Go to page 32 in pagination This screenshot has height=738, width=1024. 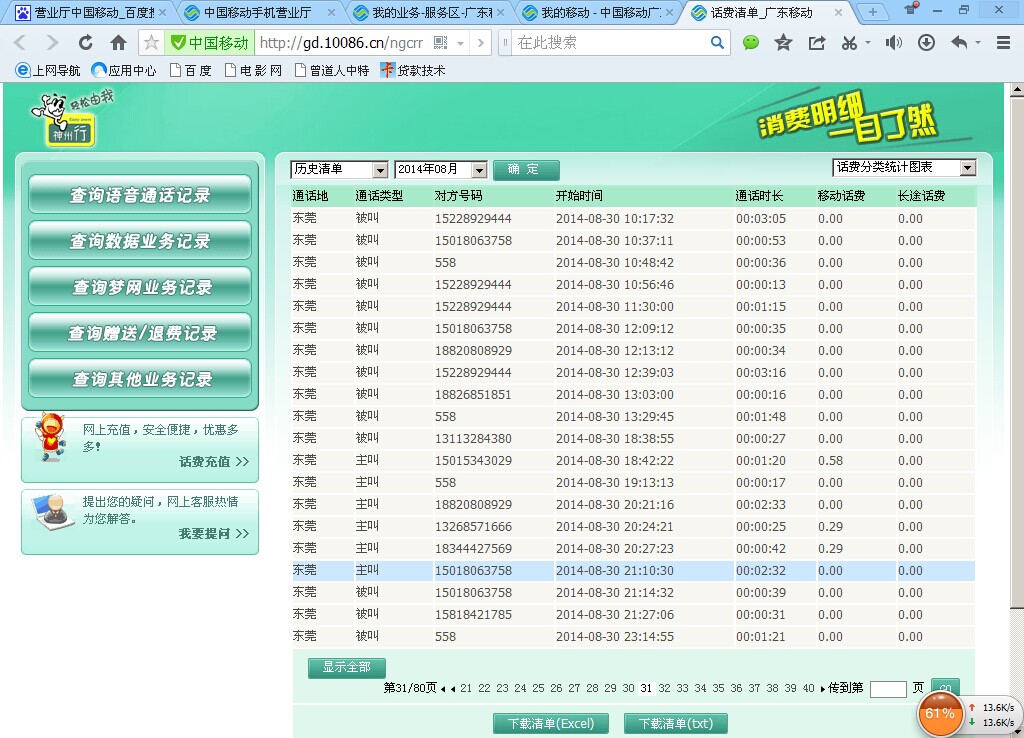[664, 688]
